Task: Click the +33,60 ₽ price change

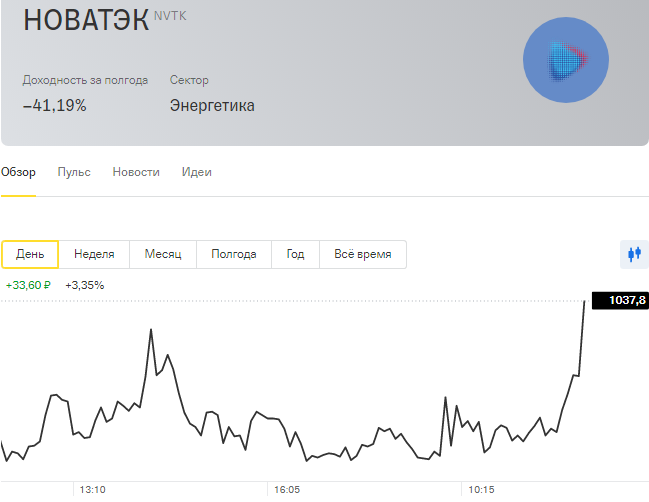Action: coord(28,285)
